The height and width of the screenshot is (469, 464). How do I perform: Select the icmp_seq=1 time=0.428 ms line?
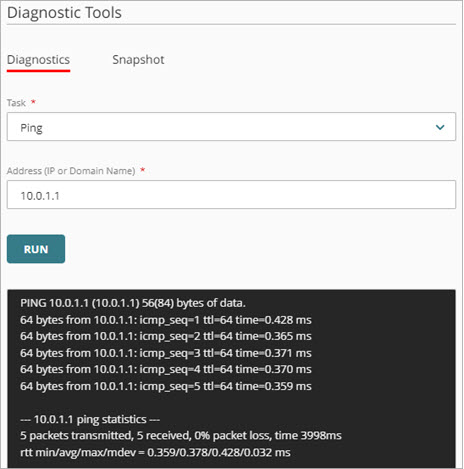click(x=166, y=320)
